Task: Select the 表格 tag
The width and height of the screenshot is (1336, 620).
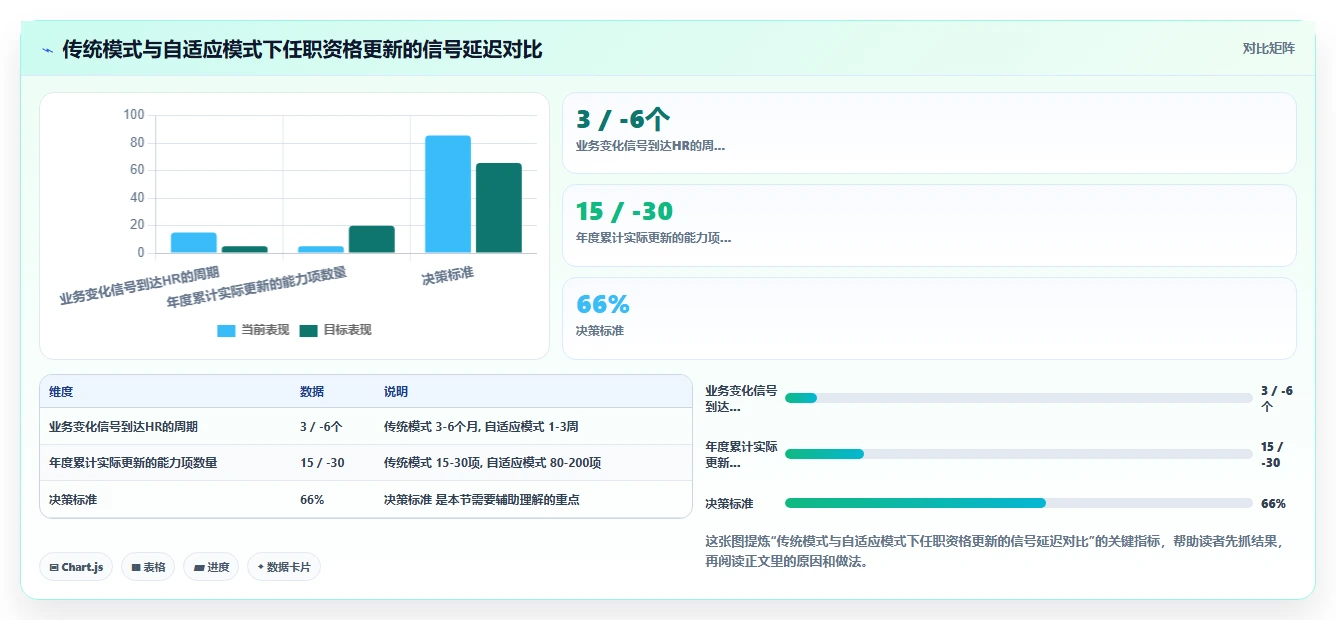Action: tap(148, 567)
